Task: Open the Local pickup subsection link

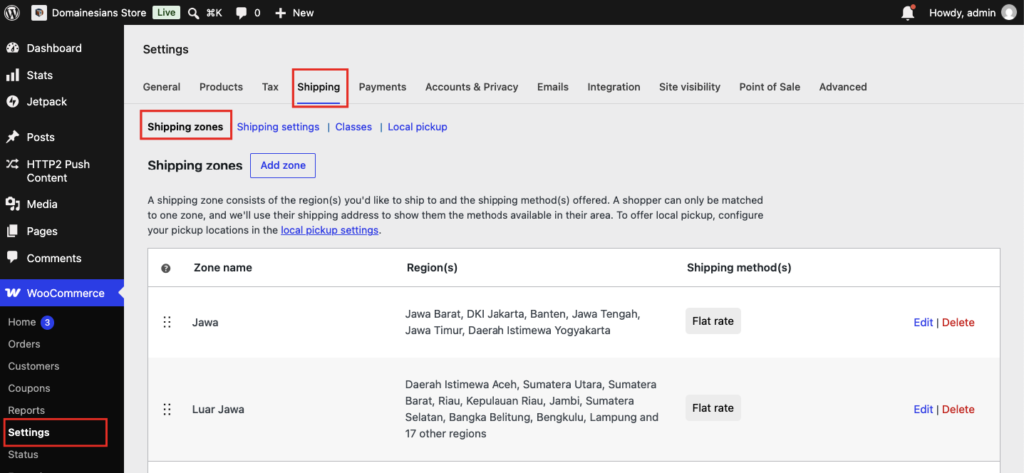Action: point(417,127)
